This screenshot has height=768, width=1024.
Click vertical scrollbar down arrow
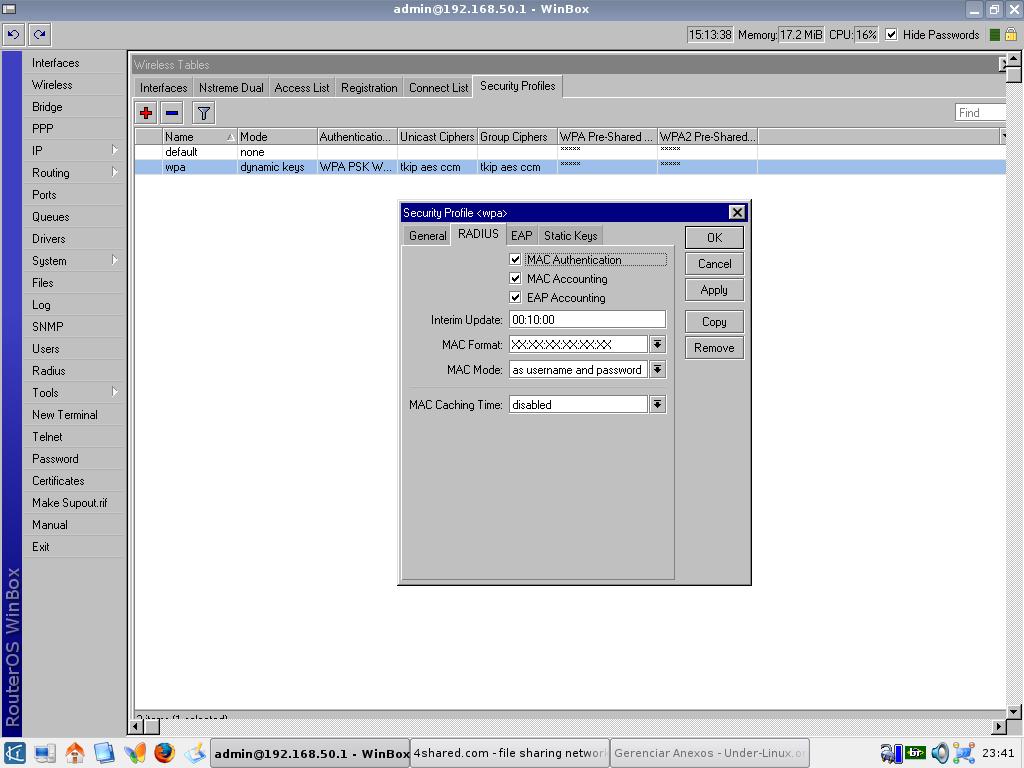pyautogui.click(x=1014, y=712)
